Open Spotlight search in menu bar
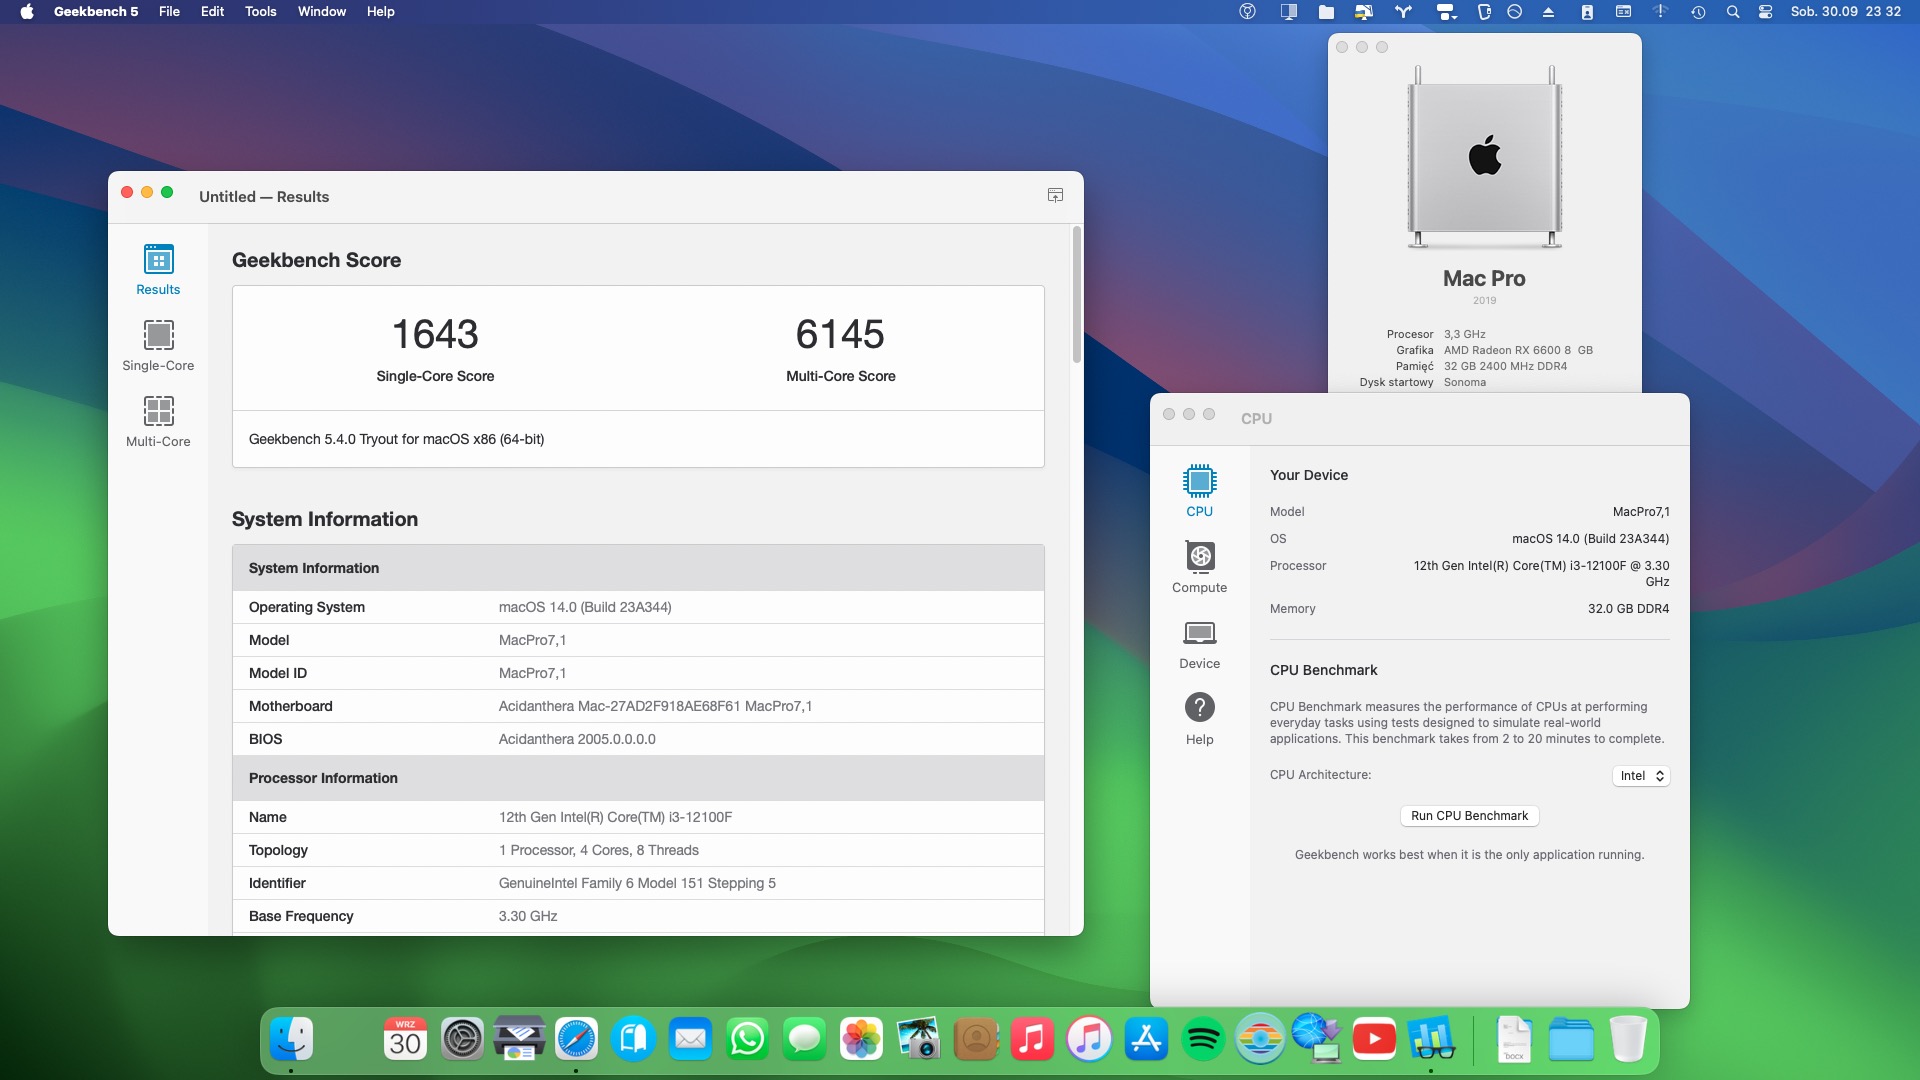This screenshot has width=1920, height=1080. 1733,12
